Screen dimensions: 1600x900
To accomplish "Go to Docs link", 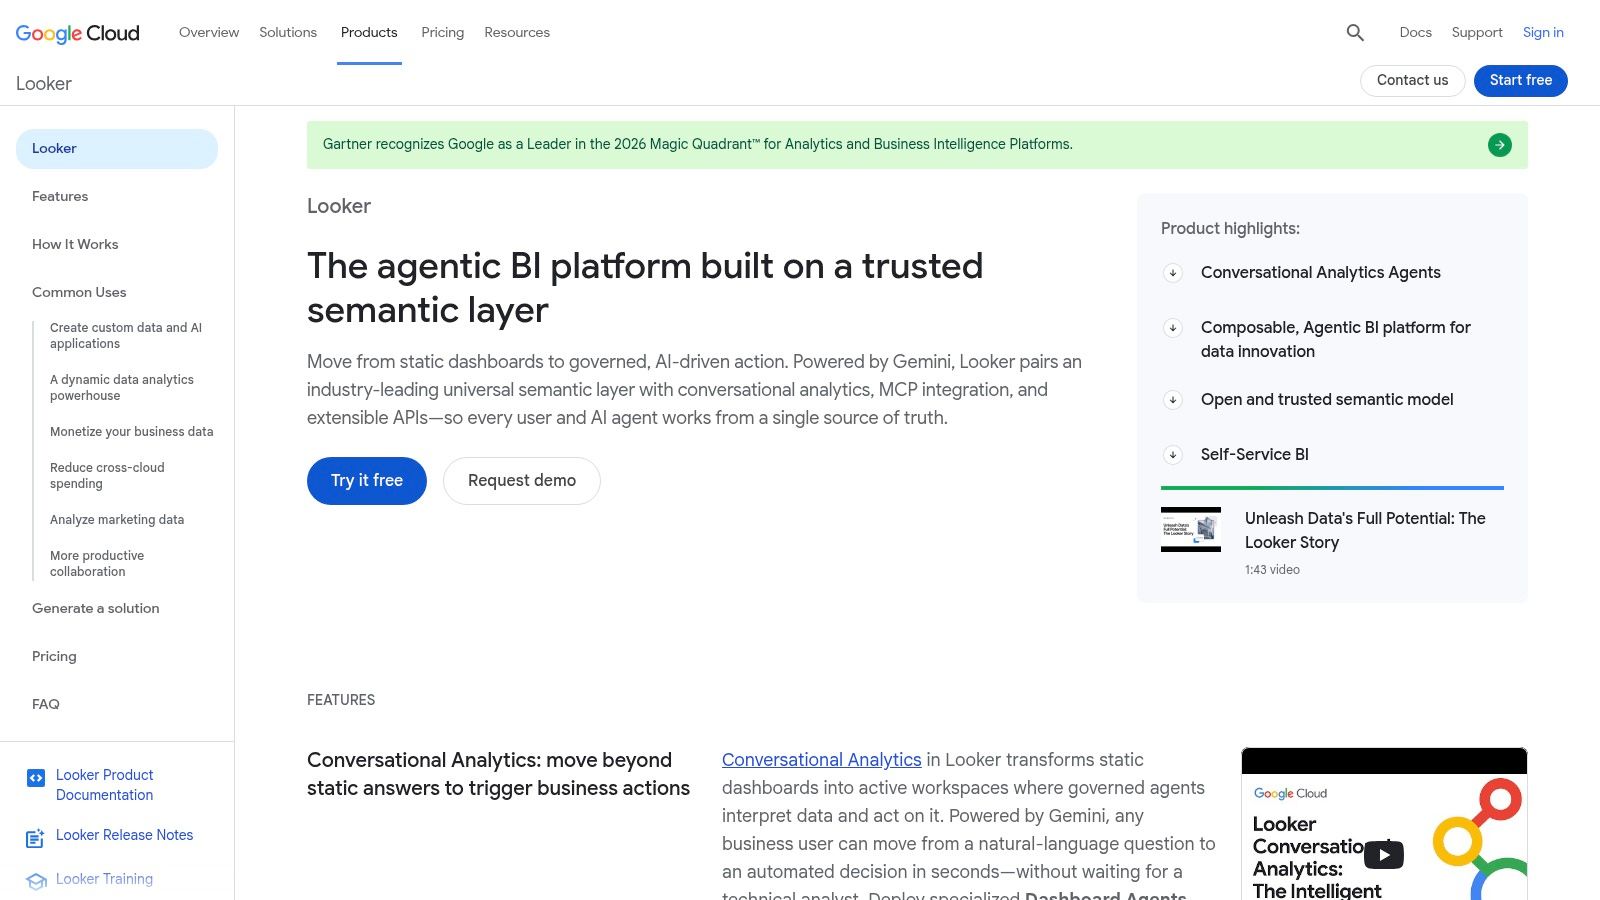I will 1416,32.
